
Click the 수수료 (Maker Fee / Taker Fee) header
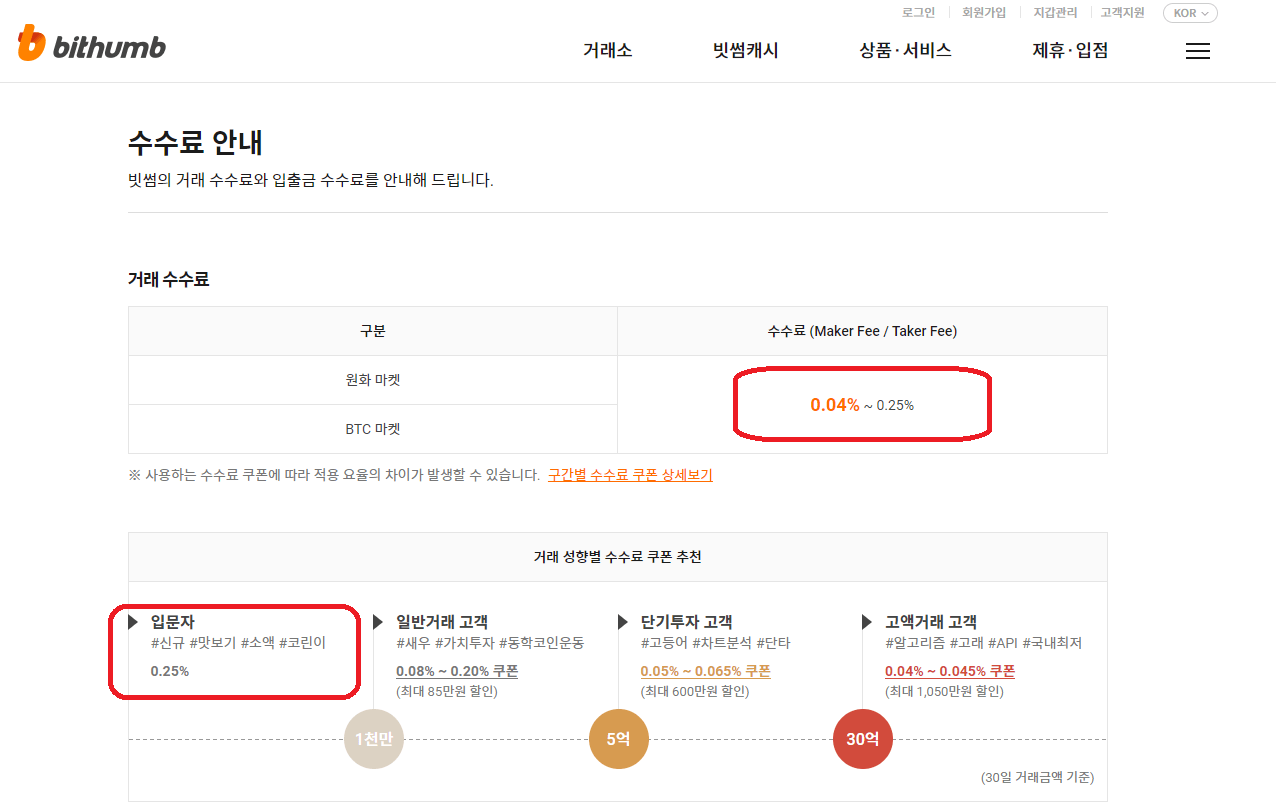pyautogui.click(x=862, y=331)
